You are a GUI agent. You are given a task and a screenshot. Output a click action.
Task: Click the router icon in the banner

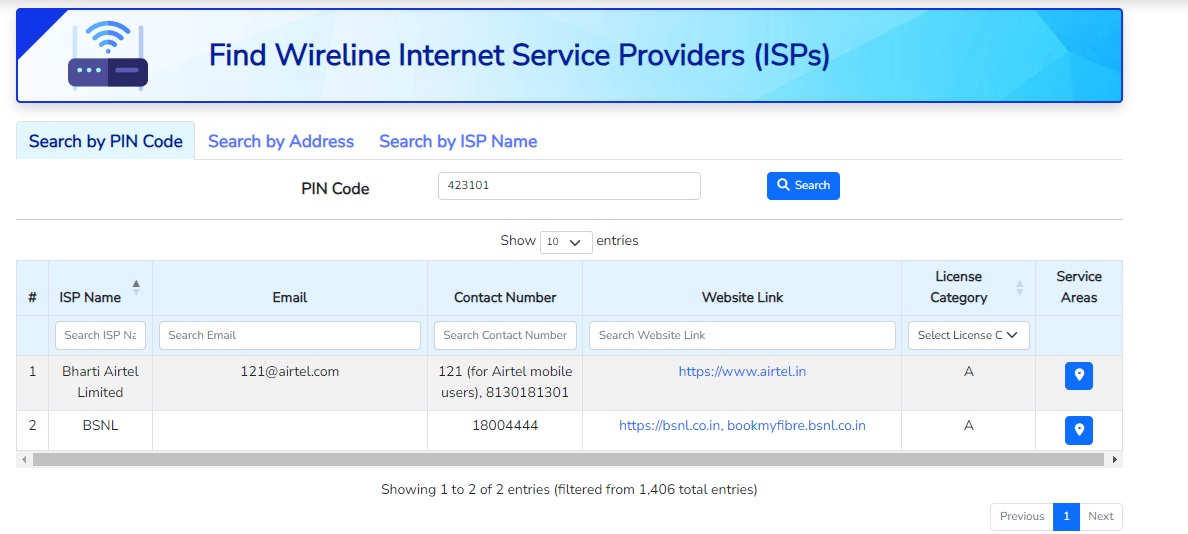click(108, 56)
